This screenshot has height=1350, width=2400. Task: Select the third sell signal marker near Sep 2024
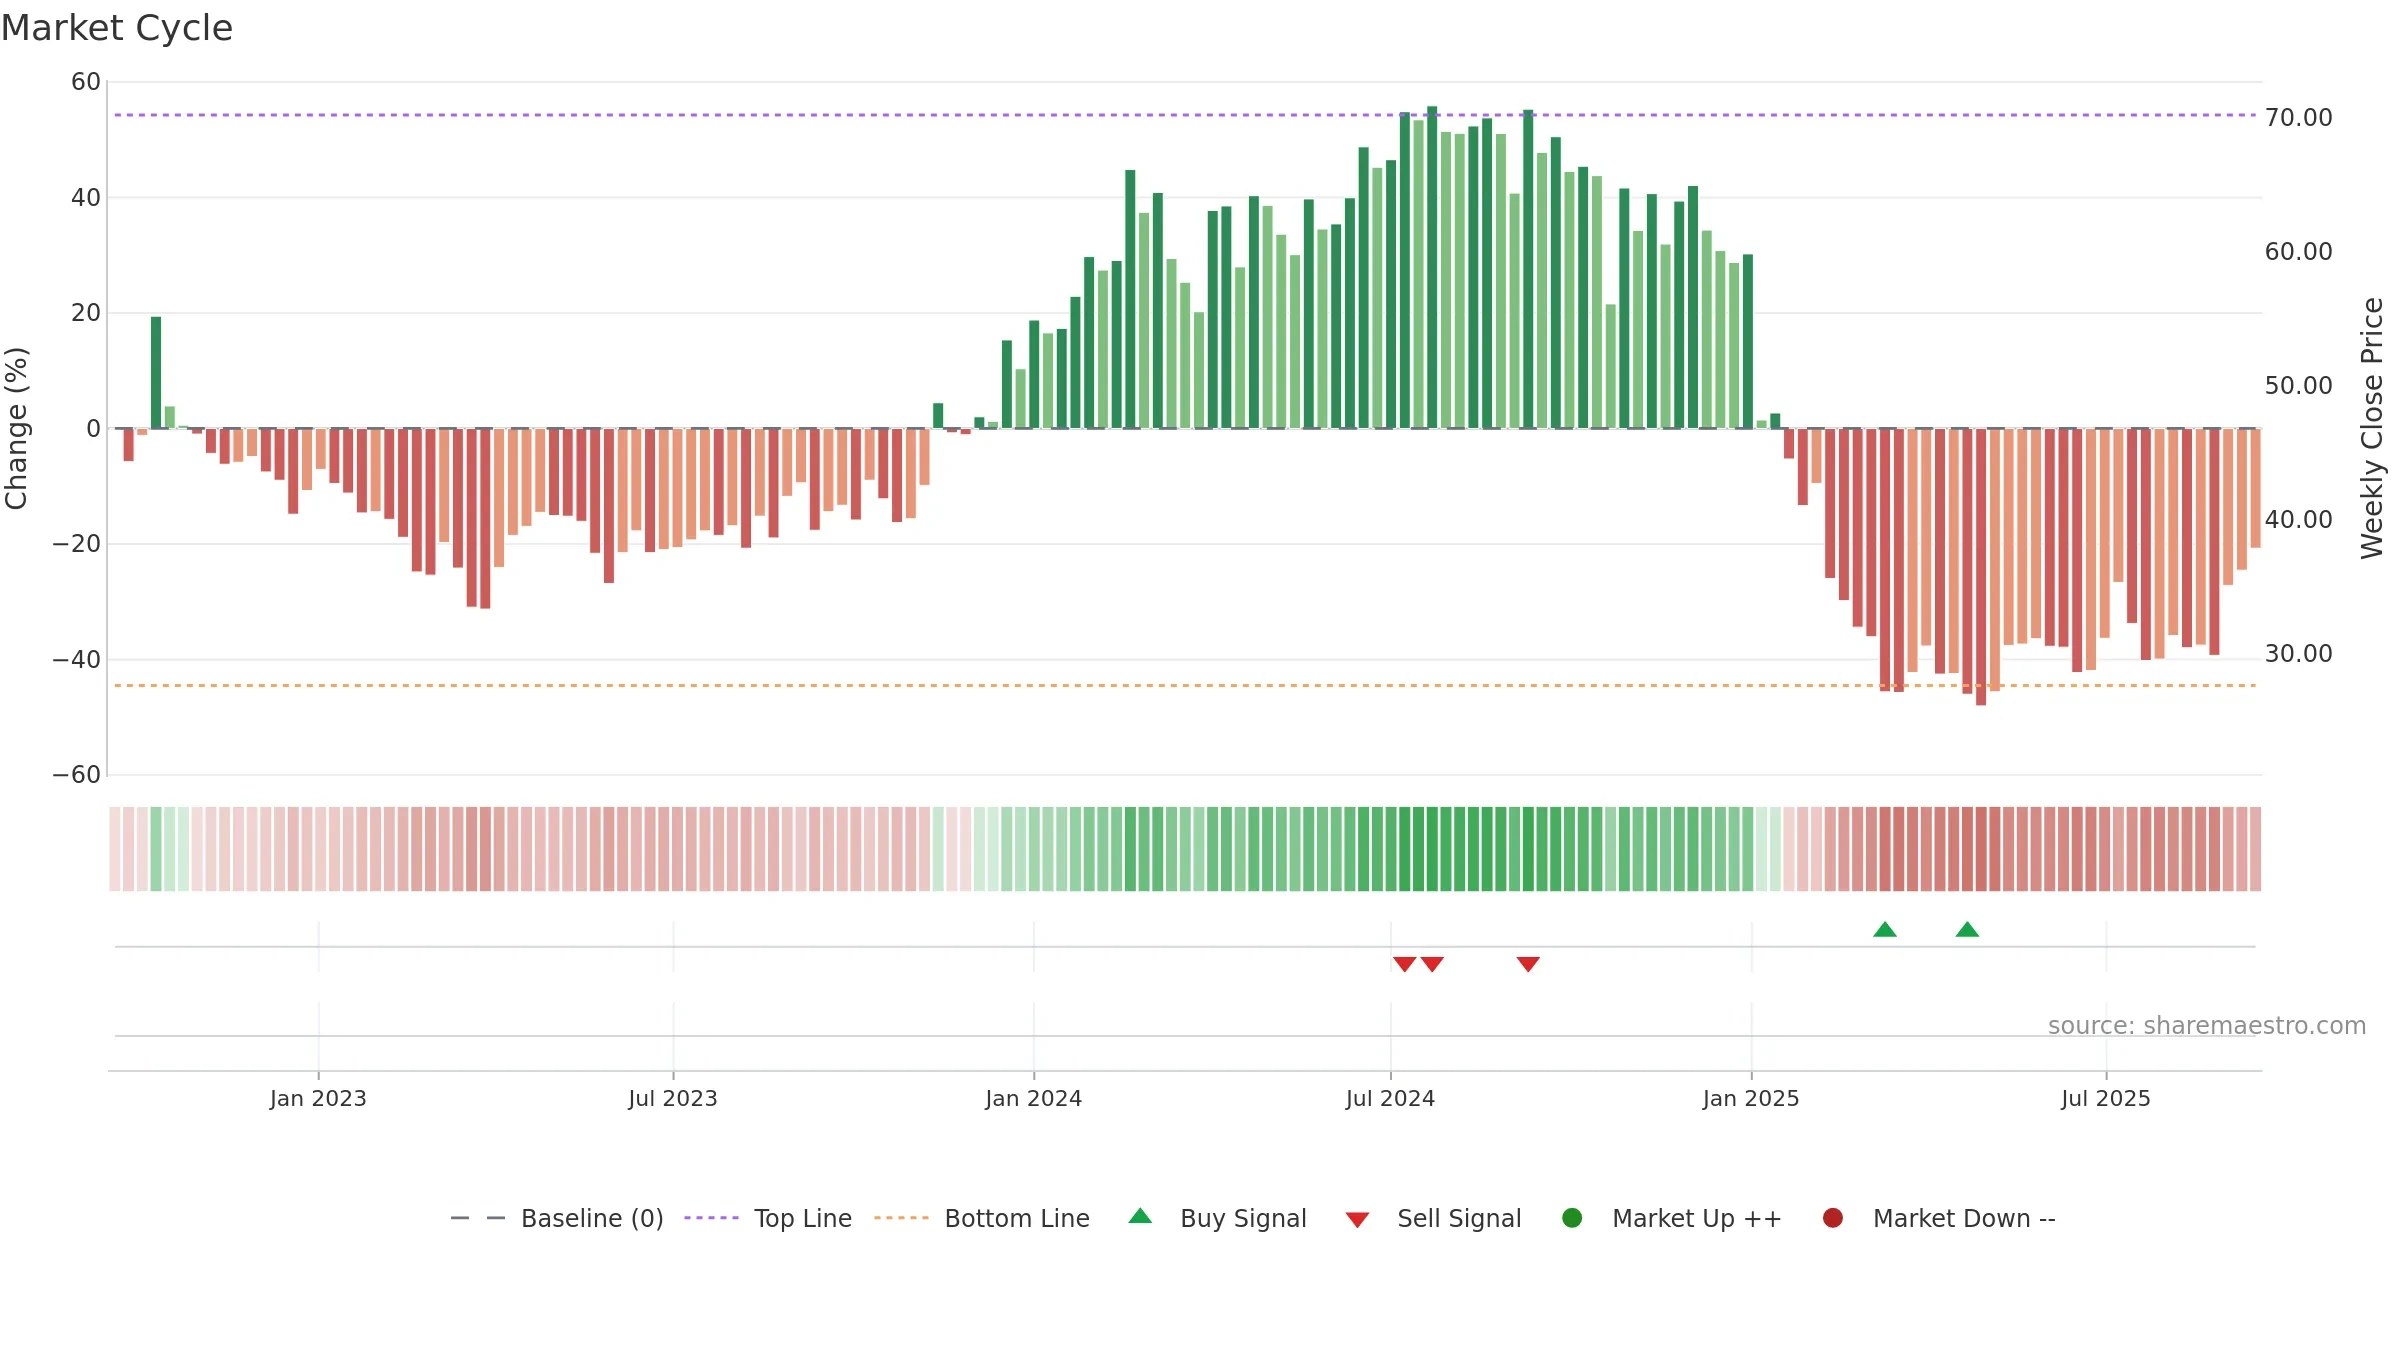pos(1528,964)
